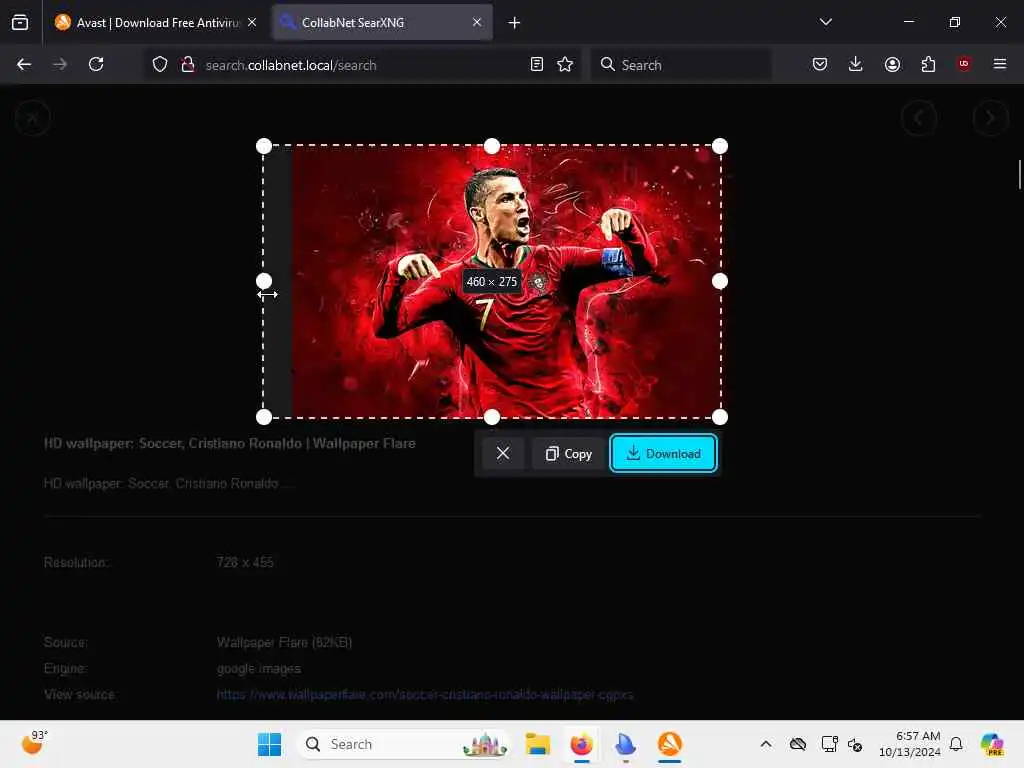The height and width of the screenshot is (768, 1024).
Task: Switch to the CollabNet SearXNG tab
Action: [383, 23]
